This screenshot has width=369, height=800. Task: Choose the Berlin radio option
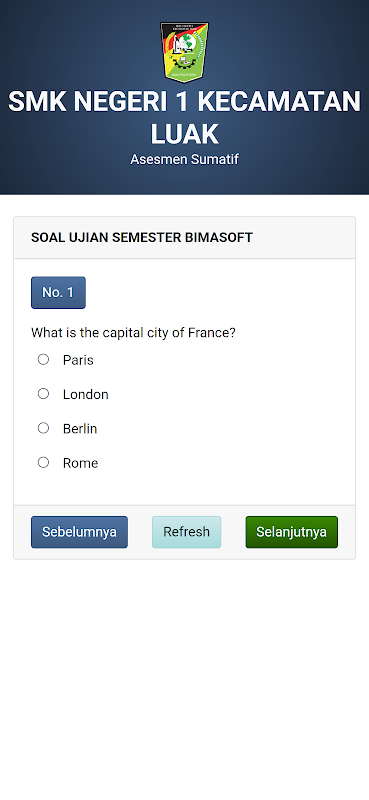[x=43, y=428]
